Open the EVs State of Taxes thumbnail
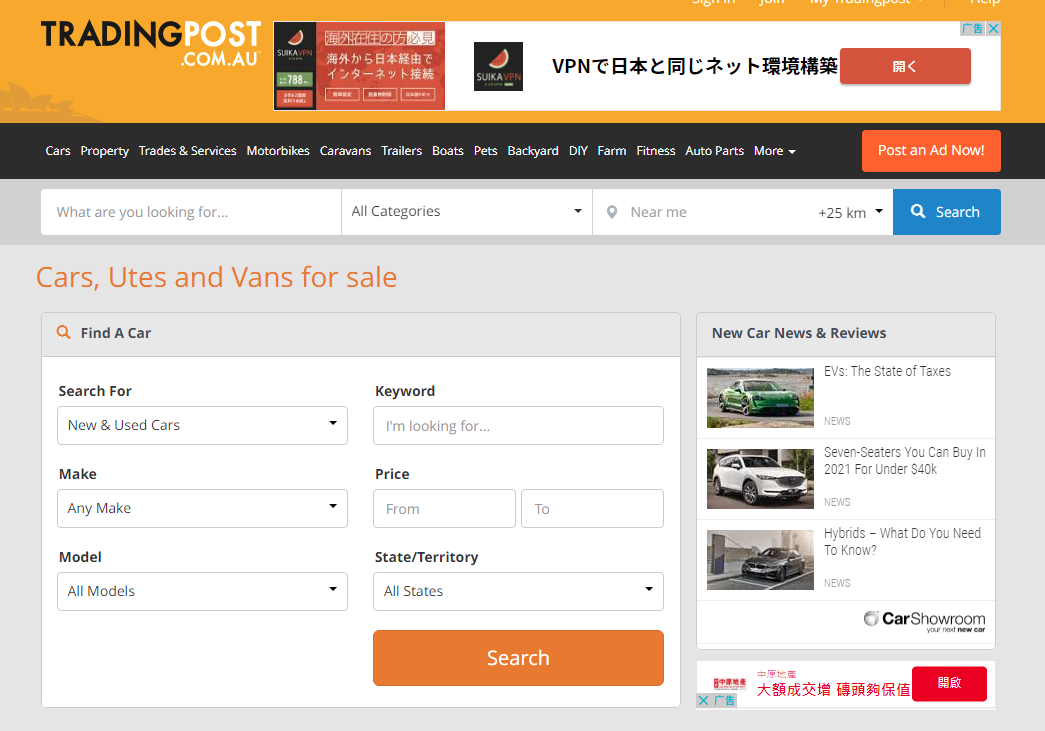The image size is (1045, 731). coord(760,397)
